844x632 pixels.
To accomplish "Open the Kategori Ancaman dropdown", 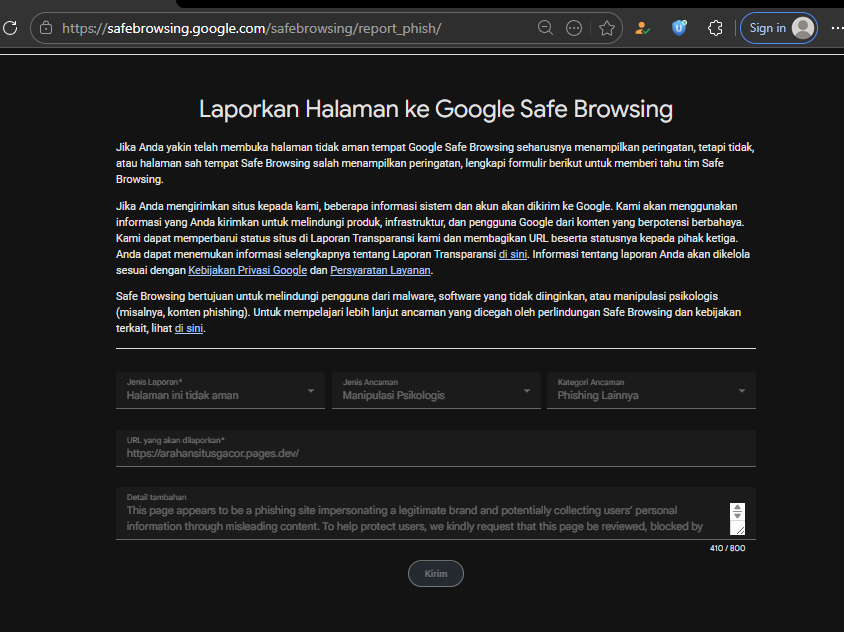I will tap(651, 390).
